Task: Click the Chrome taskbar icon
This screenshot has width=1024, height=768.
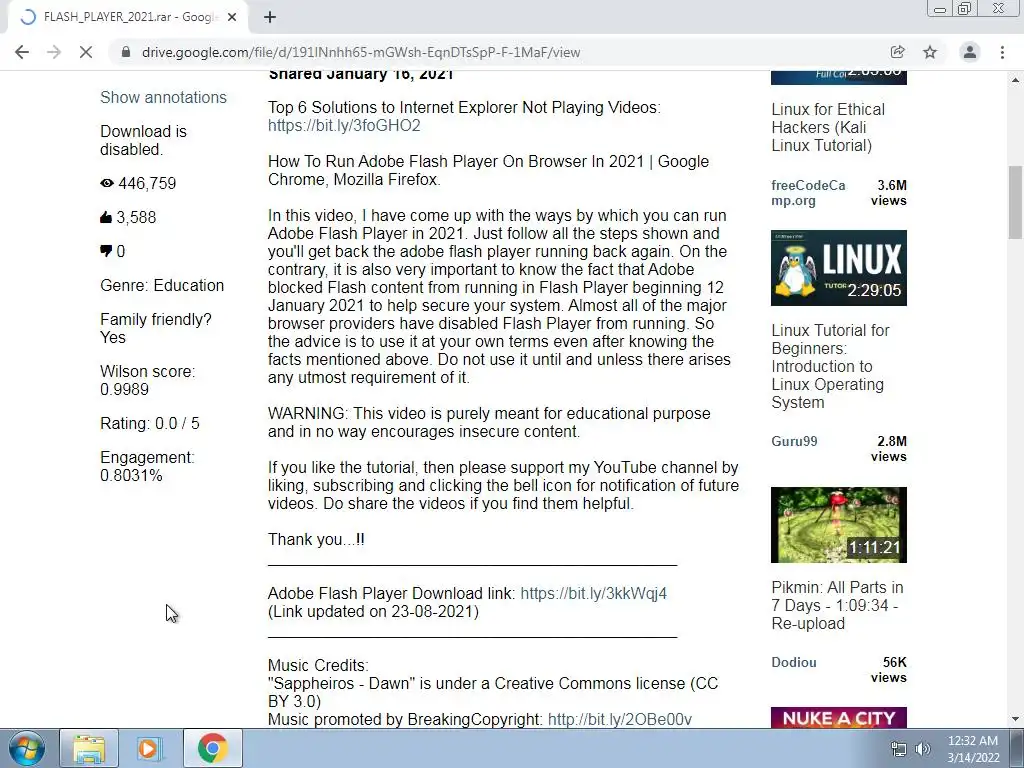Action: [x=212, y=748]
